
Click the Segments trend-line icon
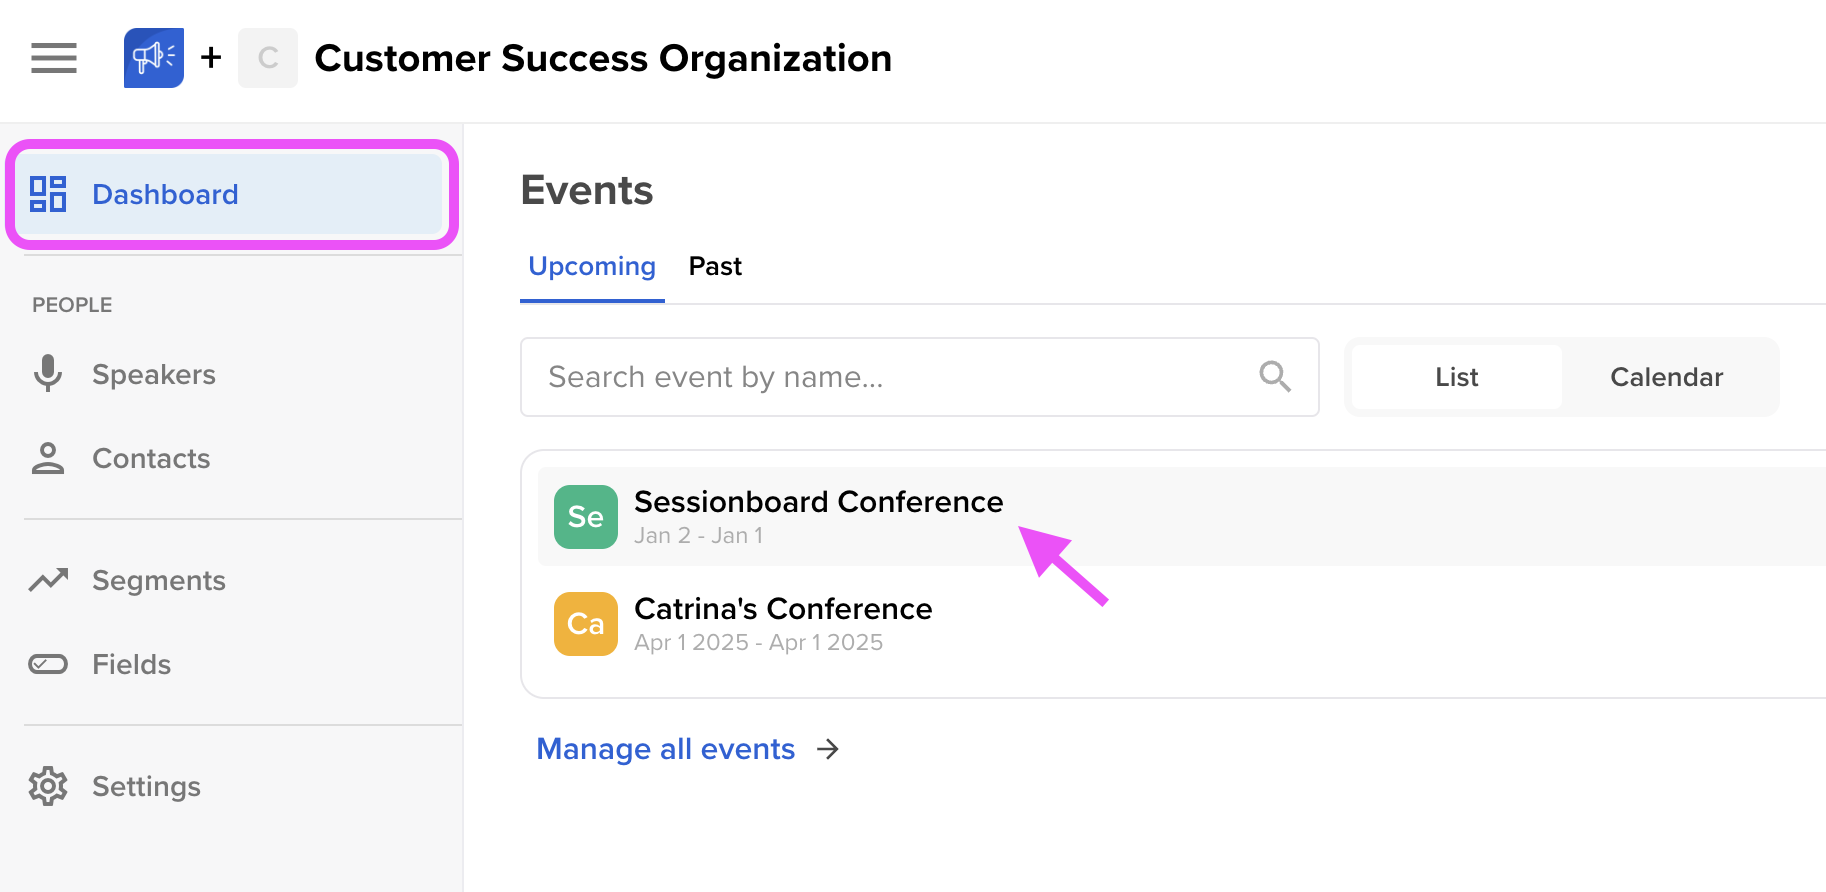coord(48,580)
